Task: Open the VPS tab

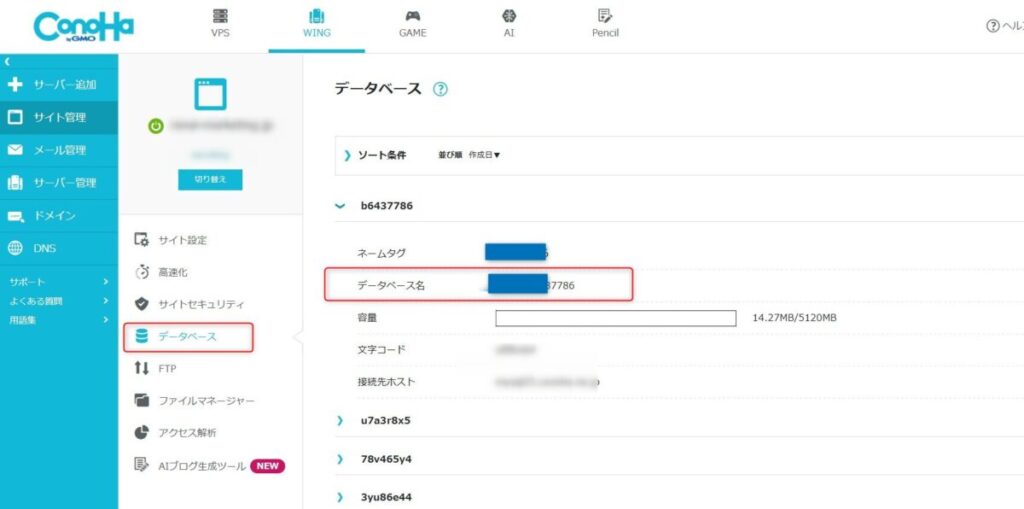Action: click(220, 23)
